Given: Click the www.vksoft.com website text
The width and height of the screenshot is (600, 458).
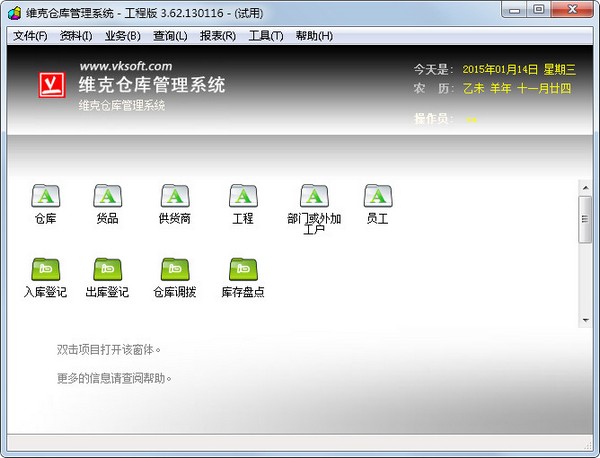Looking at the screenshot, I should pyautogui.click(x=126, y=66).
